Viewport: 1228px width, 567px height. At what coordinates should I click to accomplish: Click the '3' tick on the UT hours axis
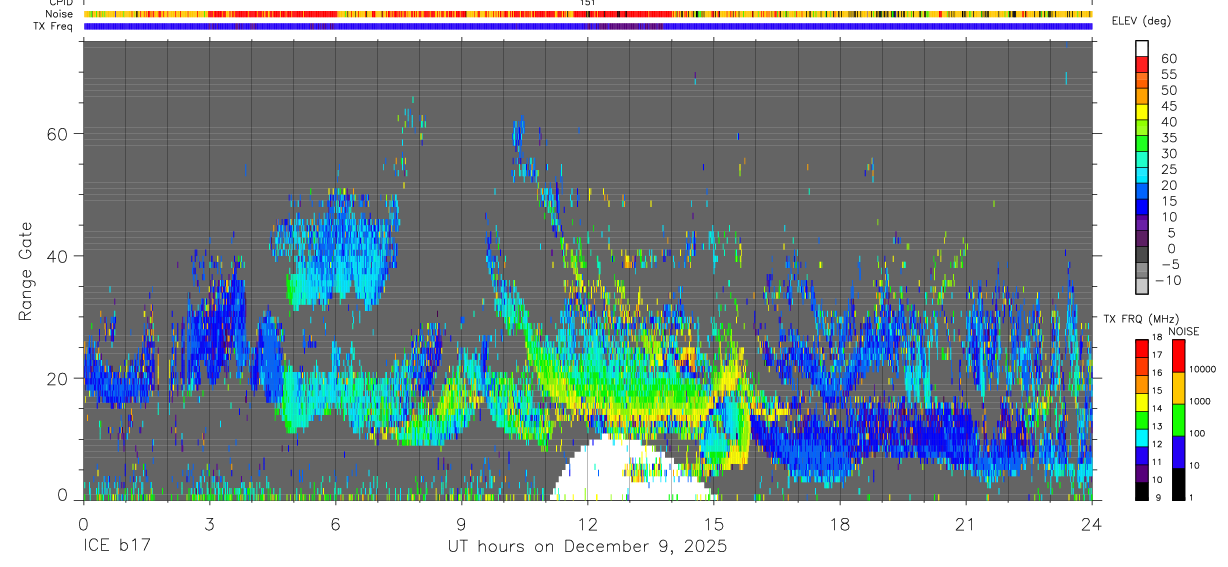(x=210, y=524)
